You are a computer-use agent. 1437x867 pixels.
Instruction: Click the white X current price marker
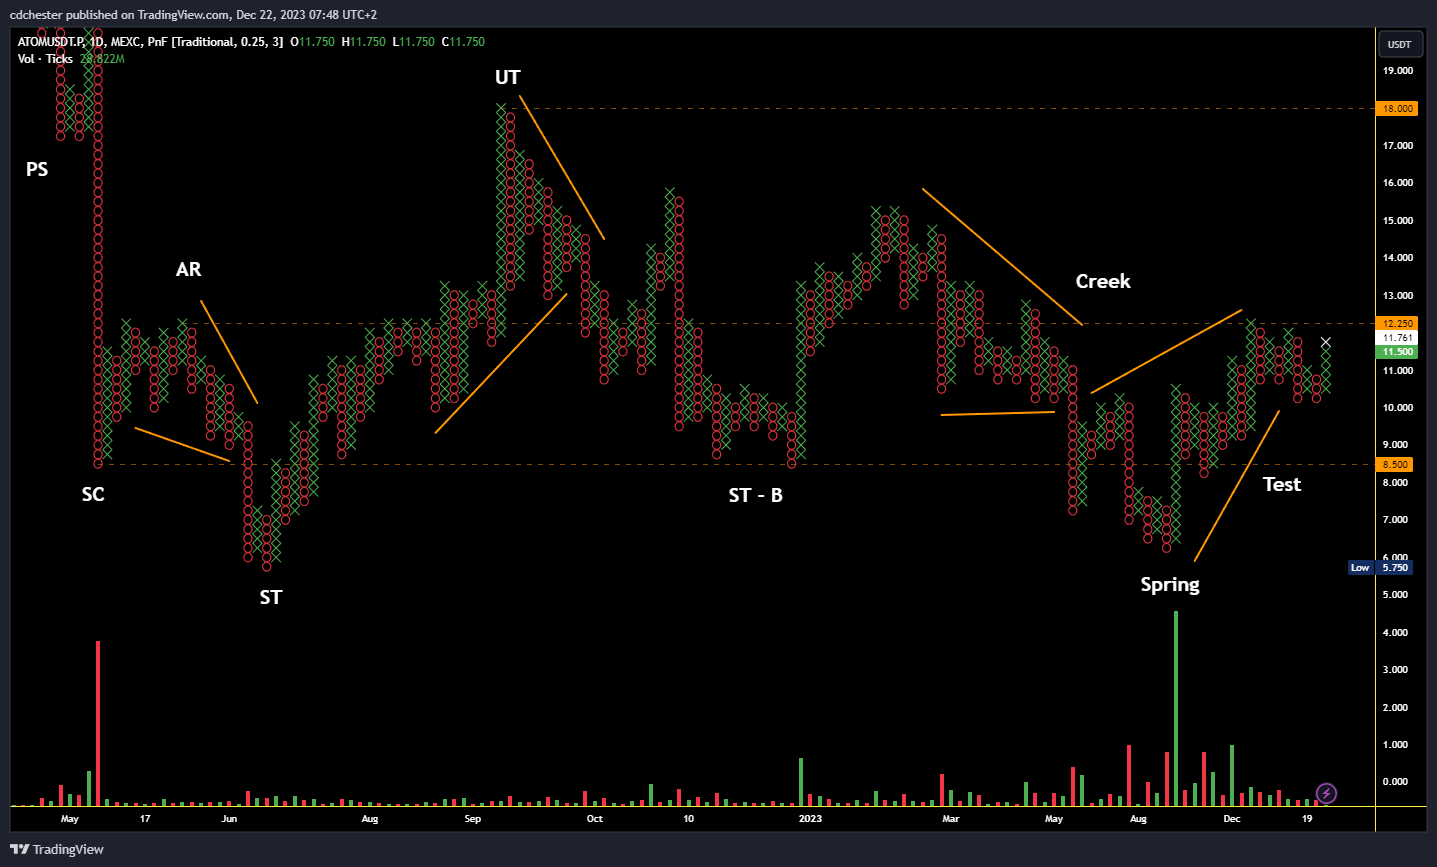1326,342
